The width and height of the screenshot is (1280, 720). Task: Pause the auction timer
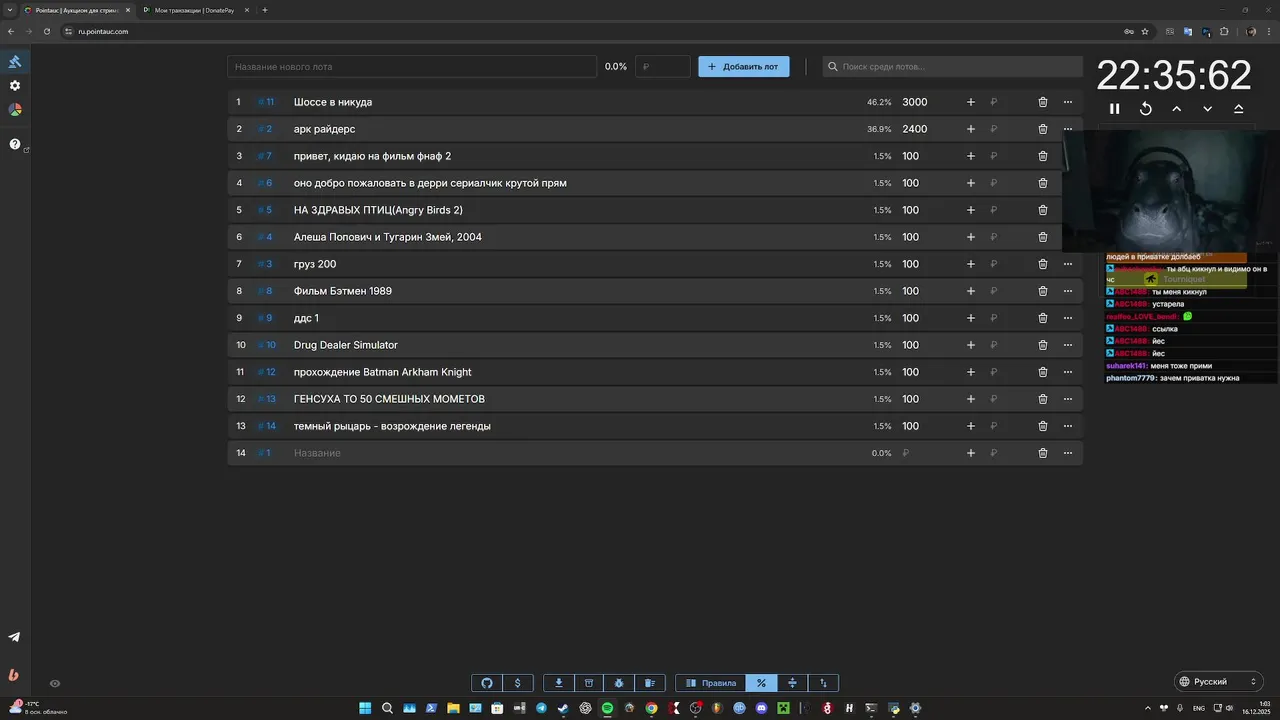1115,109
